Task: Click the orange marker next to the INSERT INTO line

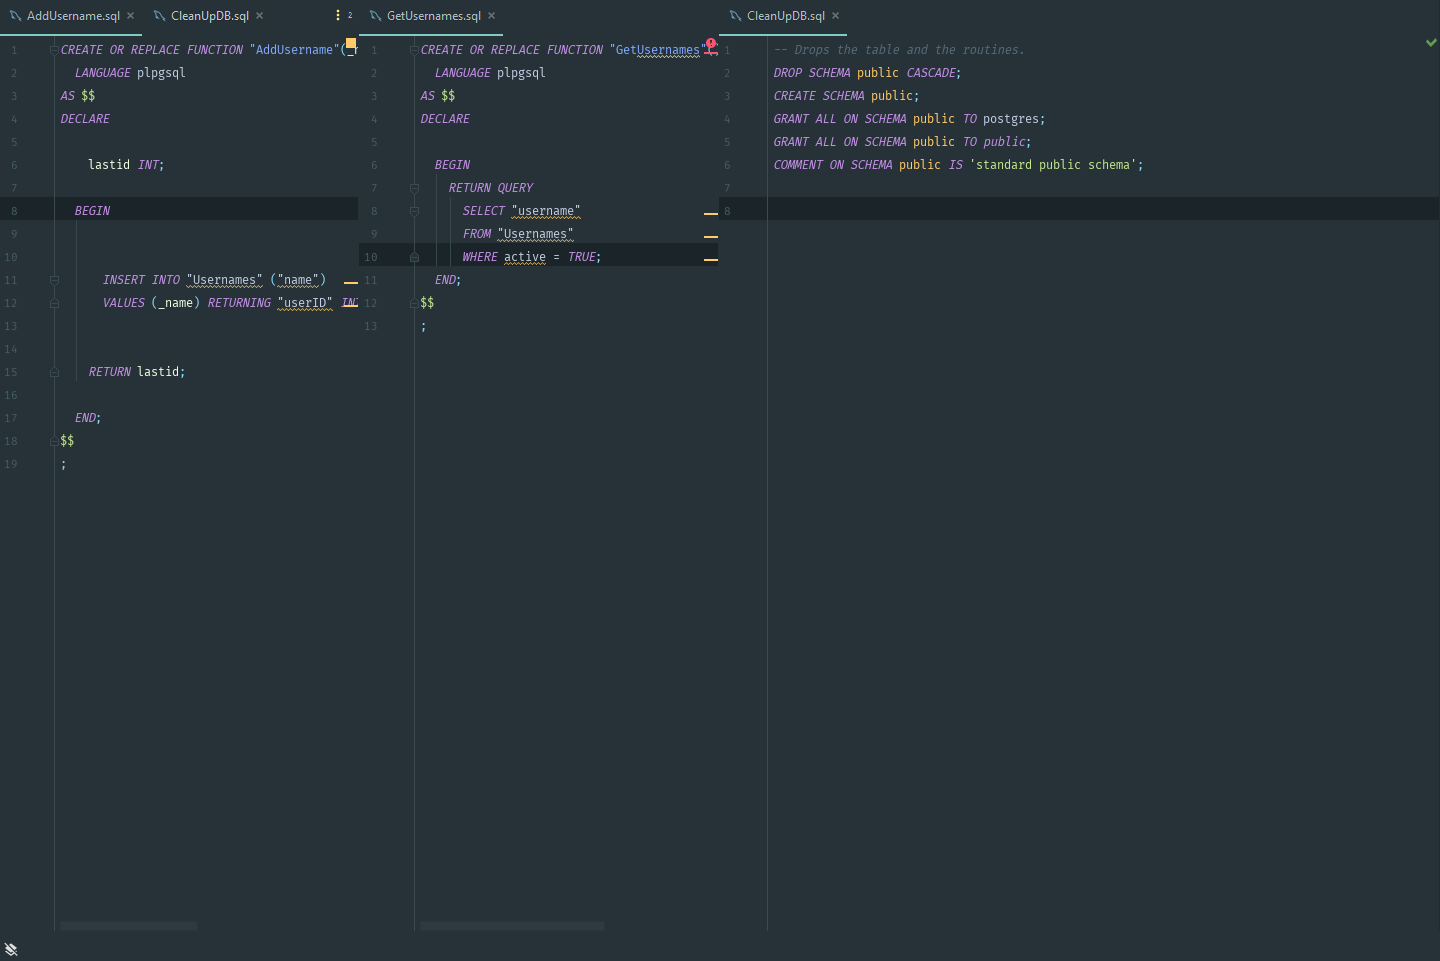Action: pos(350,282)
